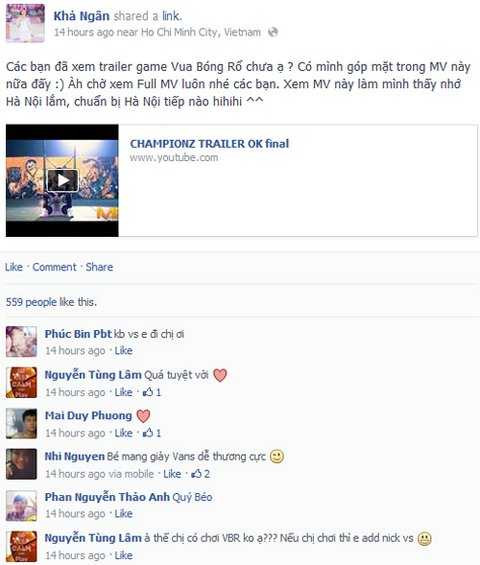Click Comment under the shared post
This screenshot has height=565, width=480.
point(54,267)
